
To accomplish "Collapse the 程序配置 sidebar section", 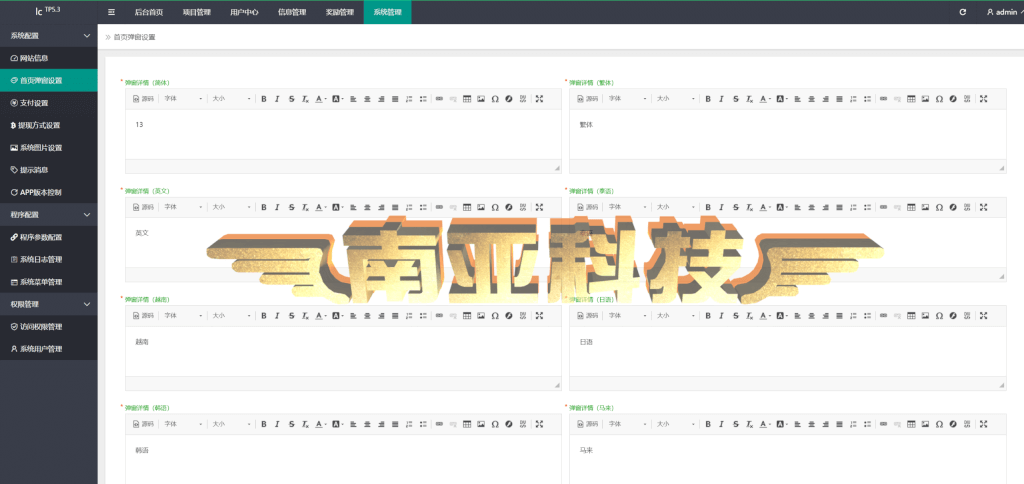I will [x=49, y=214].
